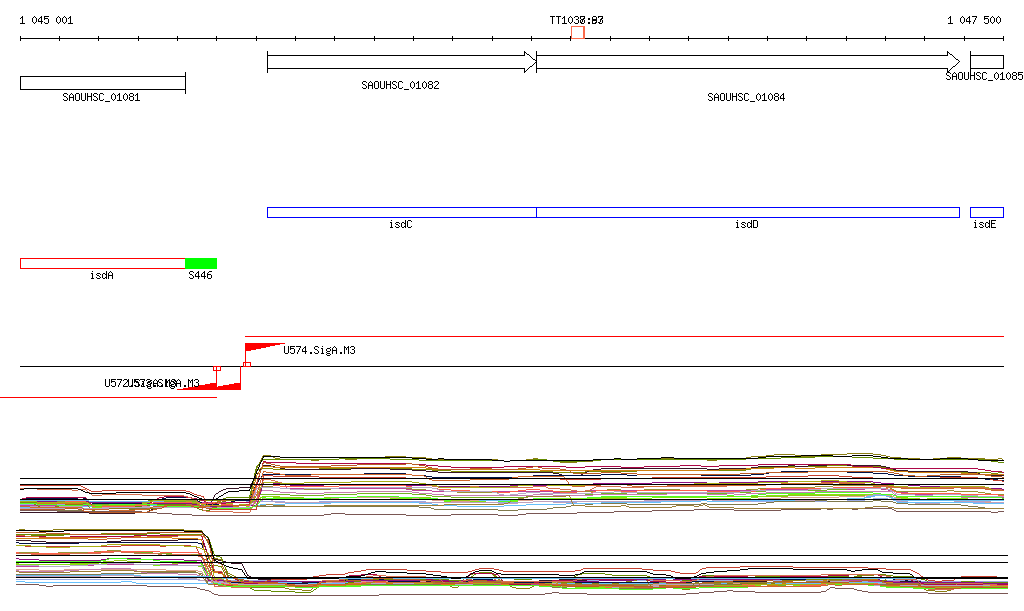Click the red isdA segment bar
This screenshot has width=1024, height=611.
(x=102, y=264)
